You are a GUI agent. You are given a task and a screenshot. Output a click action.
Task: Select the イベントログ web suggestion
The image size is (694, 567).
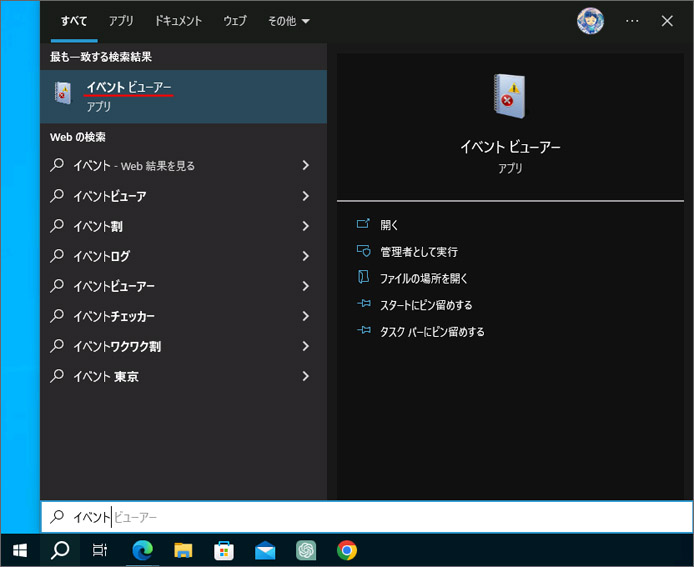click(x=183, y=256)
